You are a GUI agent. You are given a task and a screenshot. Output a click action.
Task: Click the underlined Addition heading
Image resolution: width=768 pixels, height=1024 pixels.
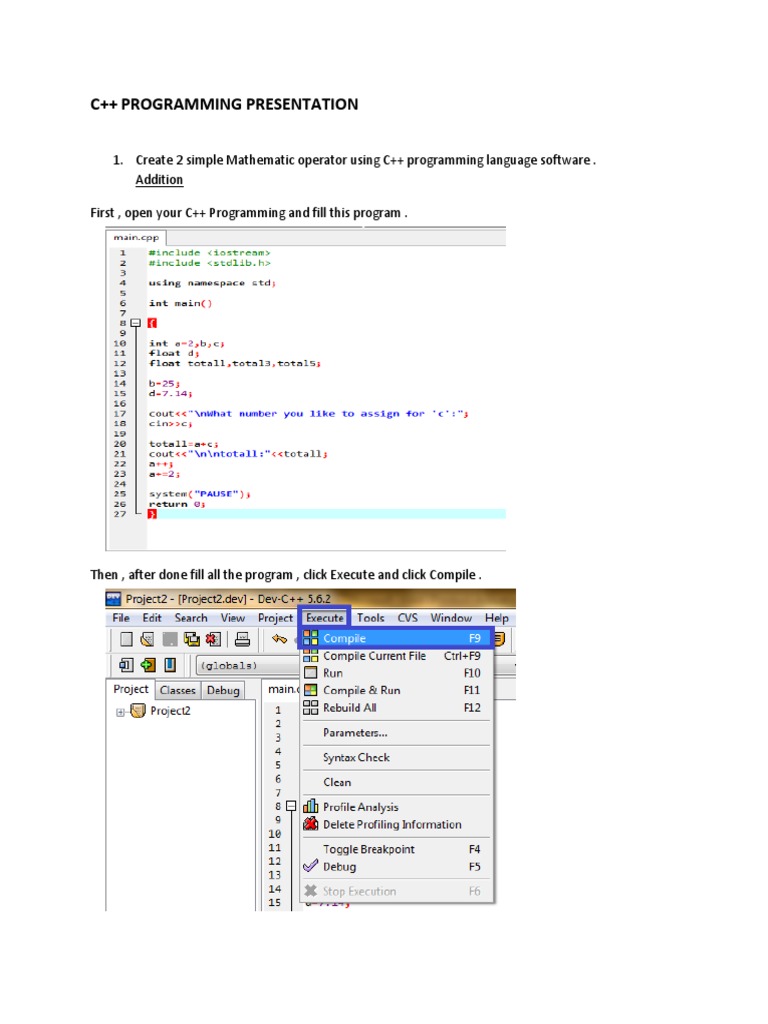(x=159, y=180)
